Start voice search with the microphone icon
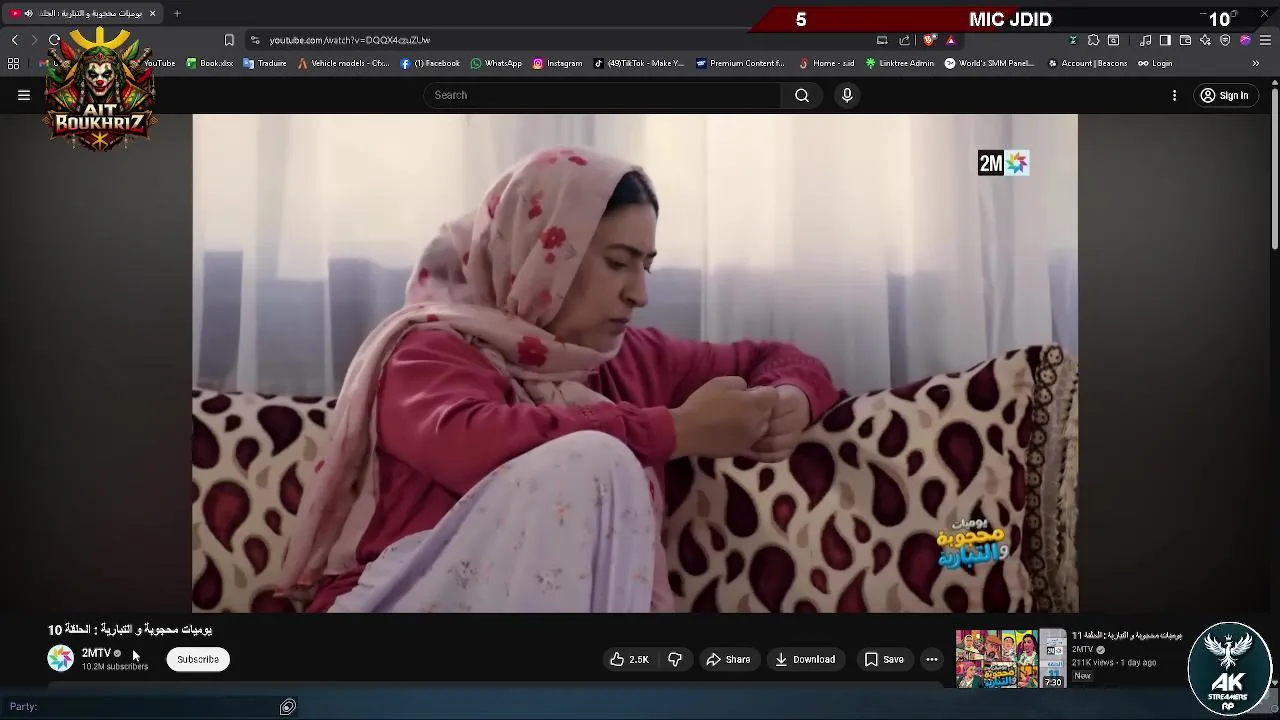The image size is (1280, 720). tap(847, 95)
